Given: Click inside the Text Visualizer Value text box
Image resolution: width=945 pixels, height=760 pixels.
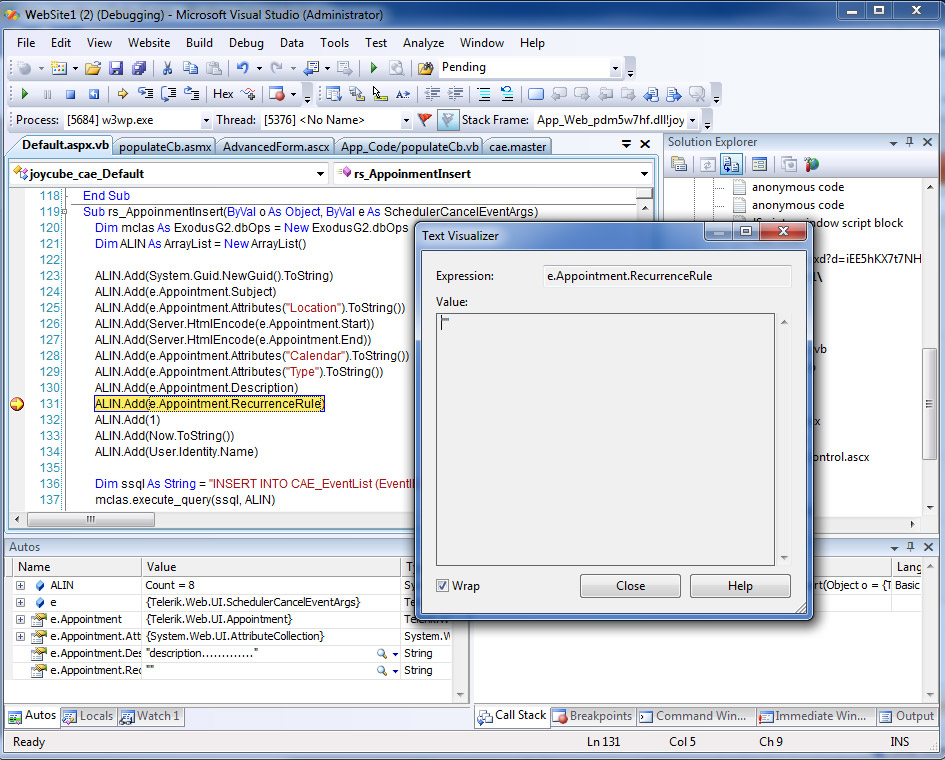Looking at the screenshot, I should click(605, 439).
